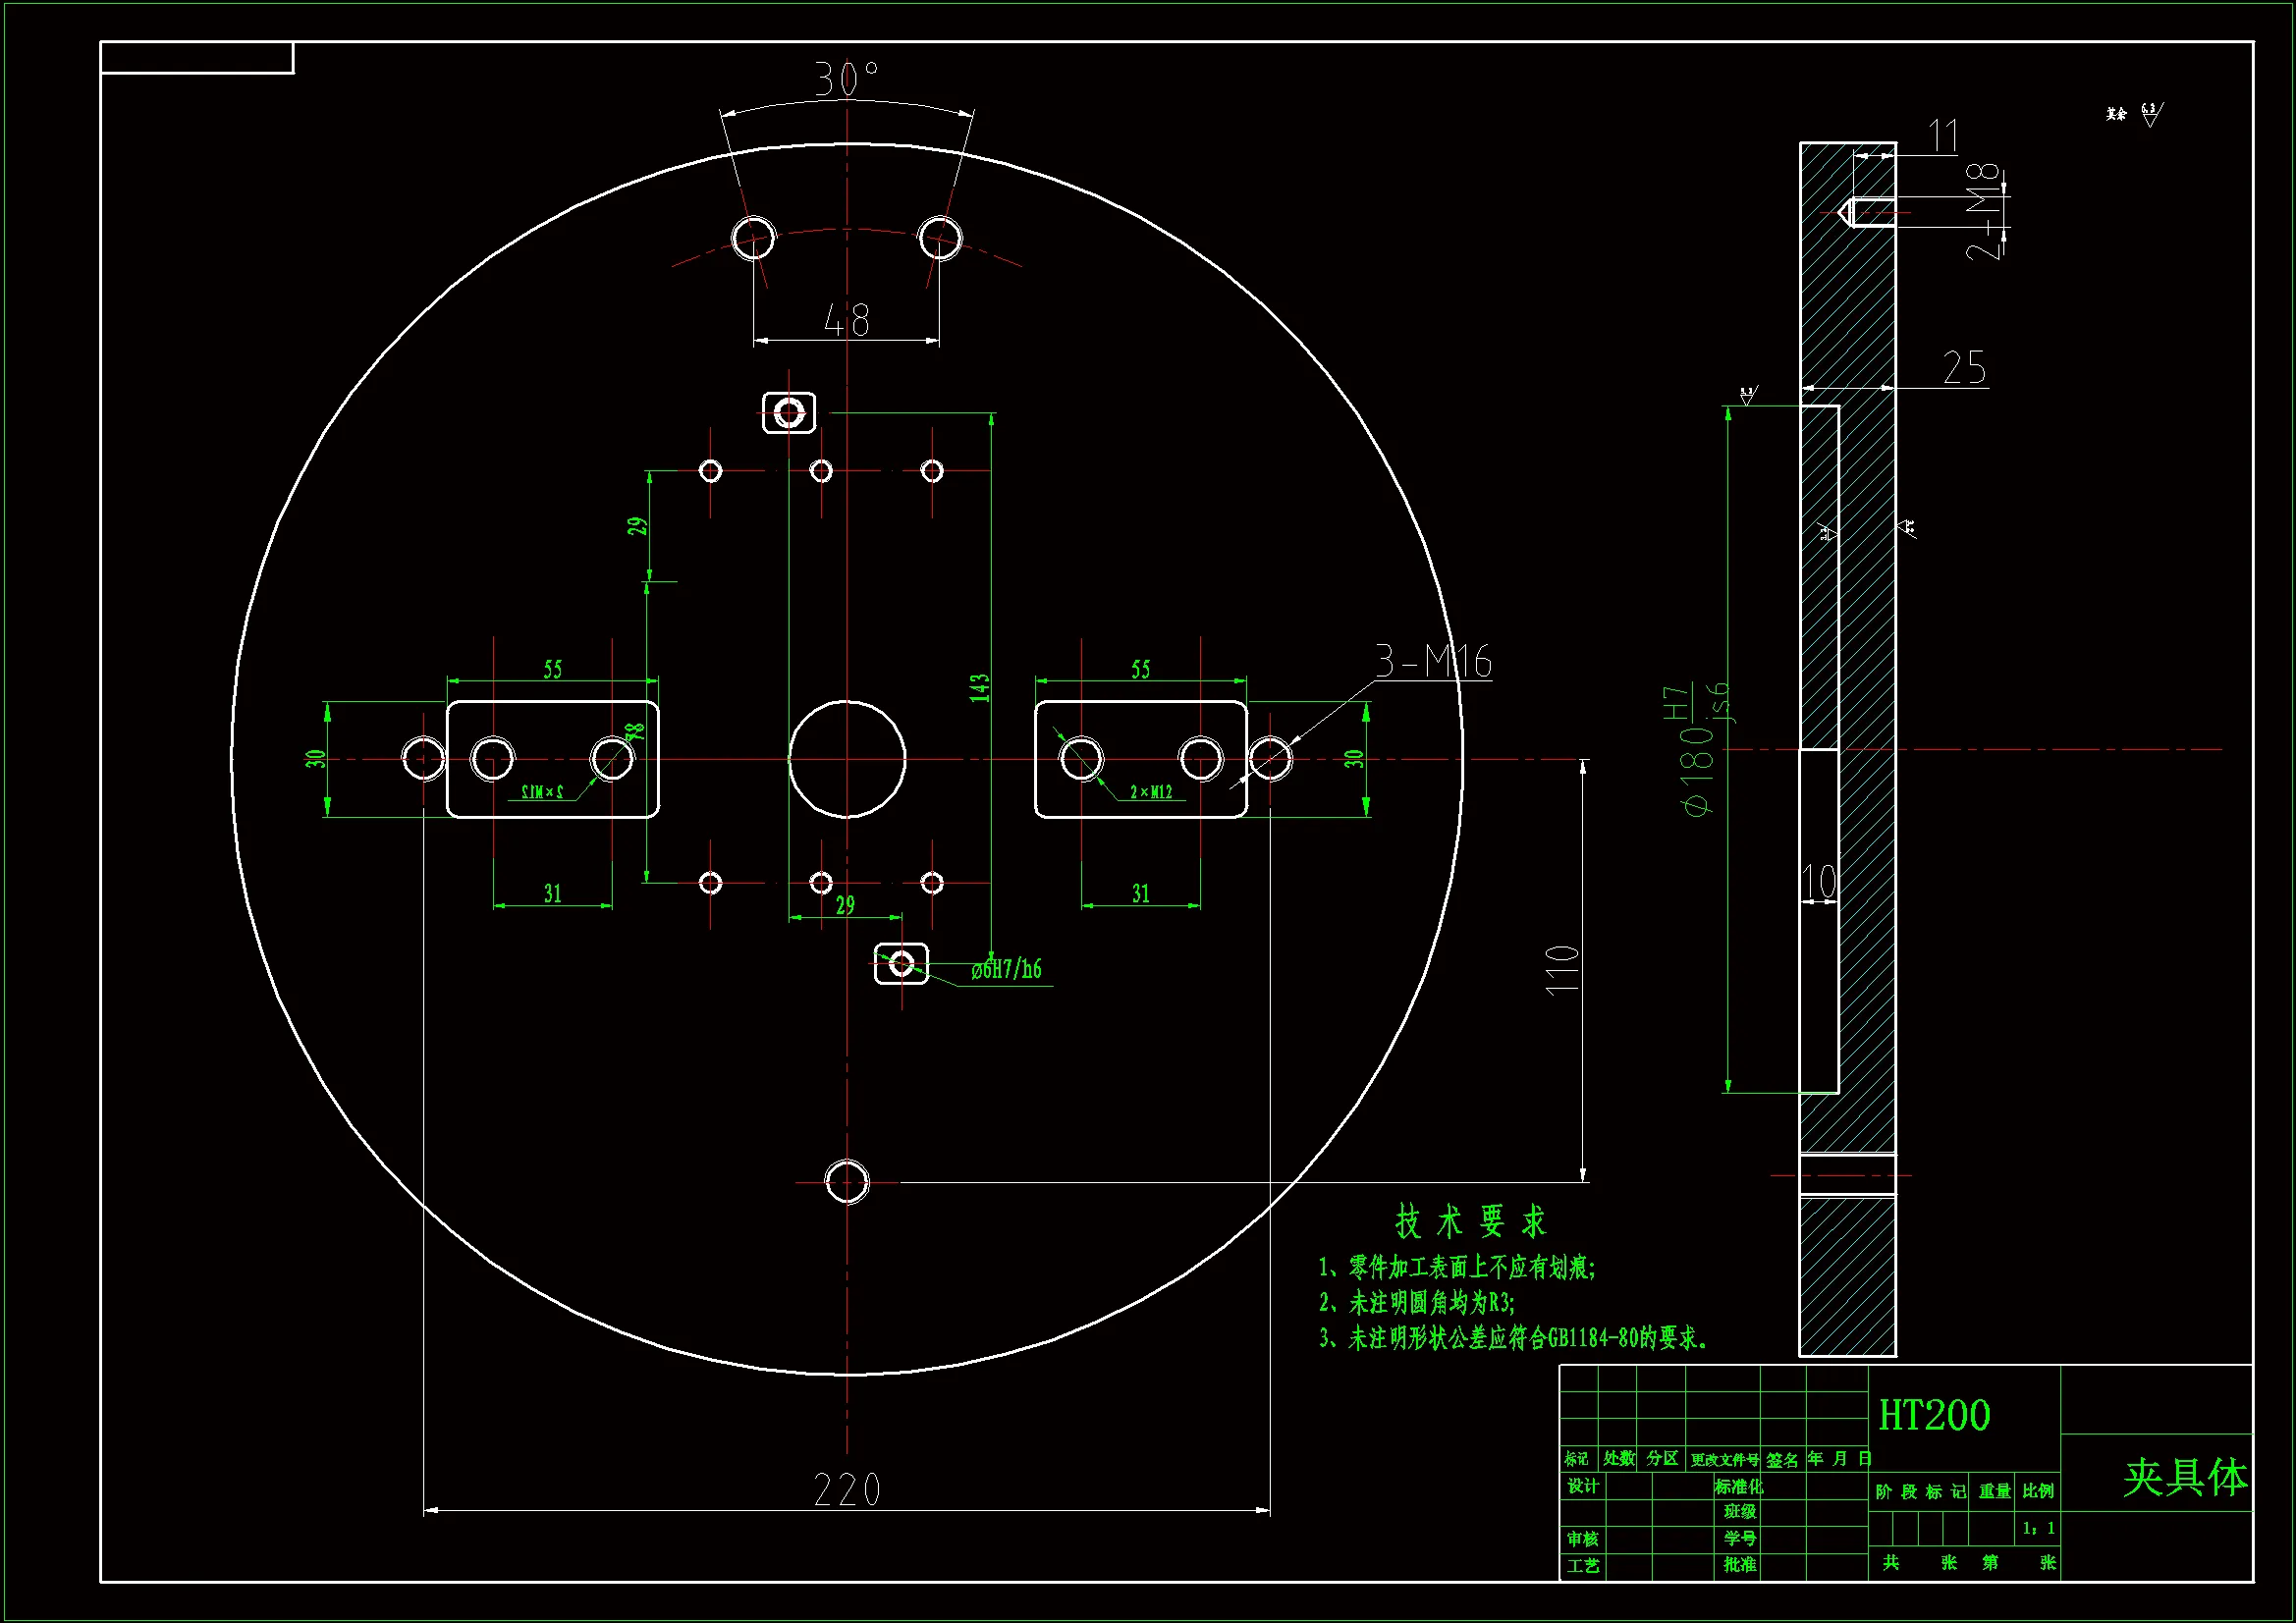Screen dimensions: 2296x1623
Task: Select the 设计 cell in title block
Action: coord(1582,1486)
